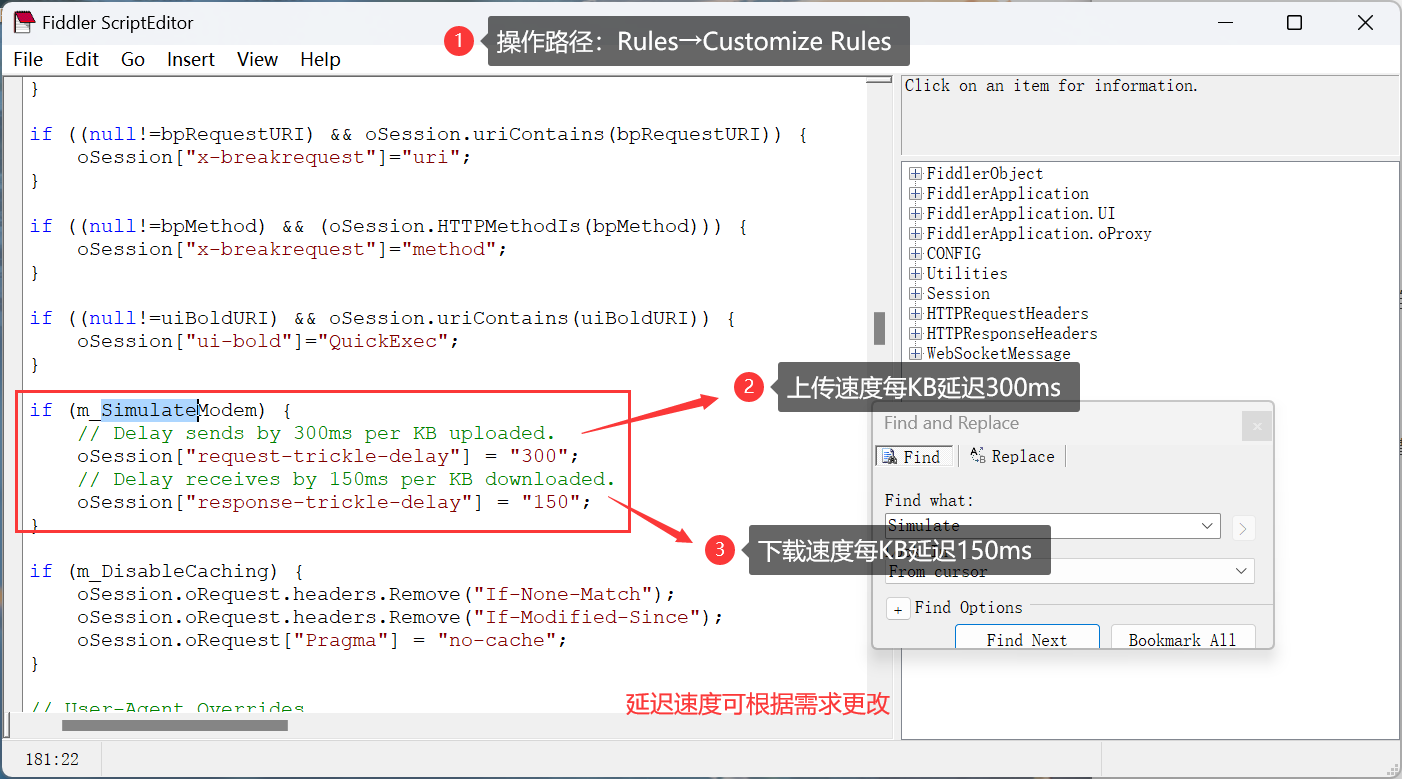Expand the WebSocketMessage tree node
The width and height of the screenshot is (1402, 779).
(915, 354)
